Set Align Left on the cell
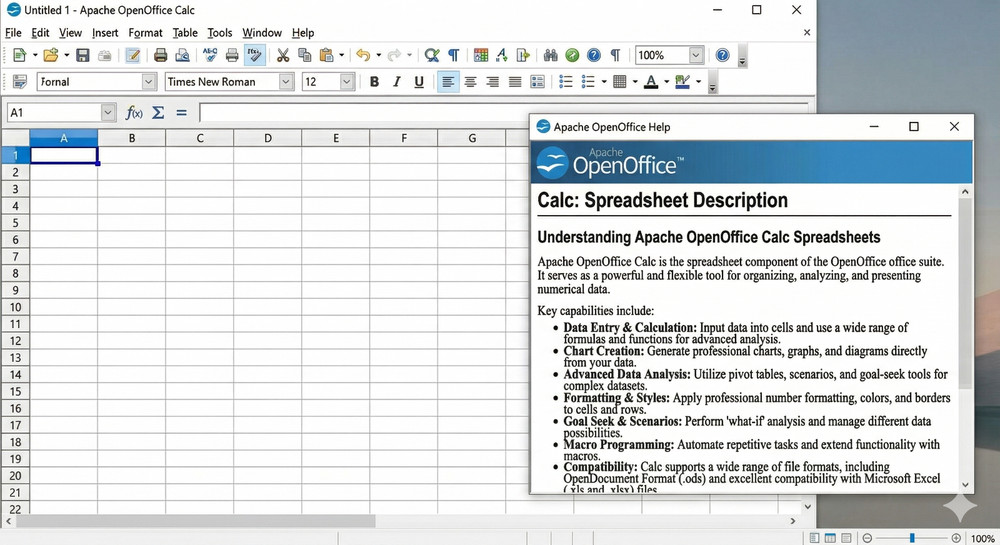 coord(448,82)
